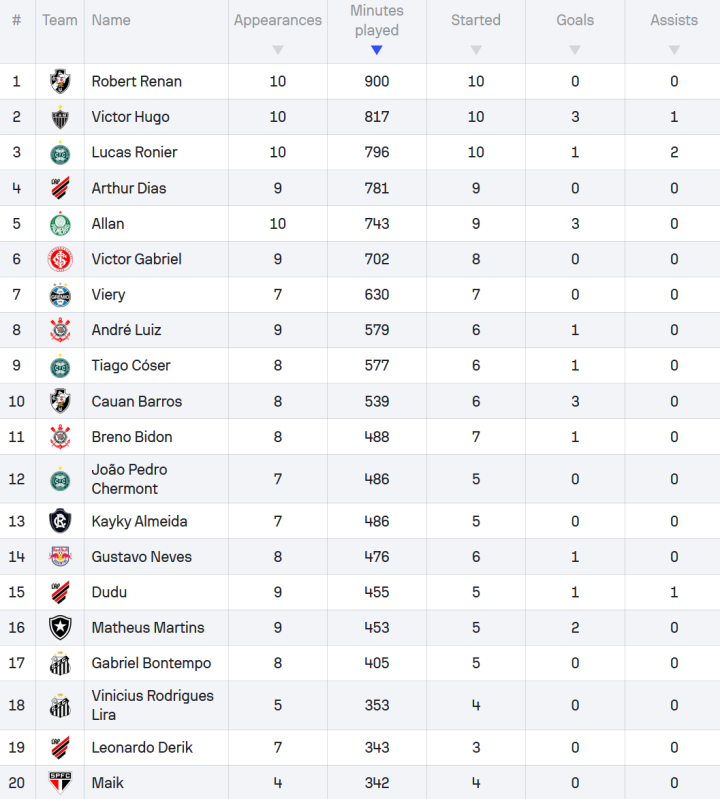
Task: Sort by Started column arrow
Action: [476, 50]
